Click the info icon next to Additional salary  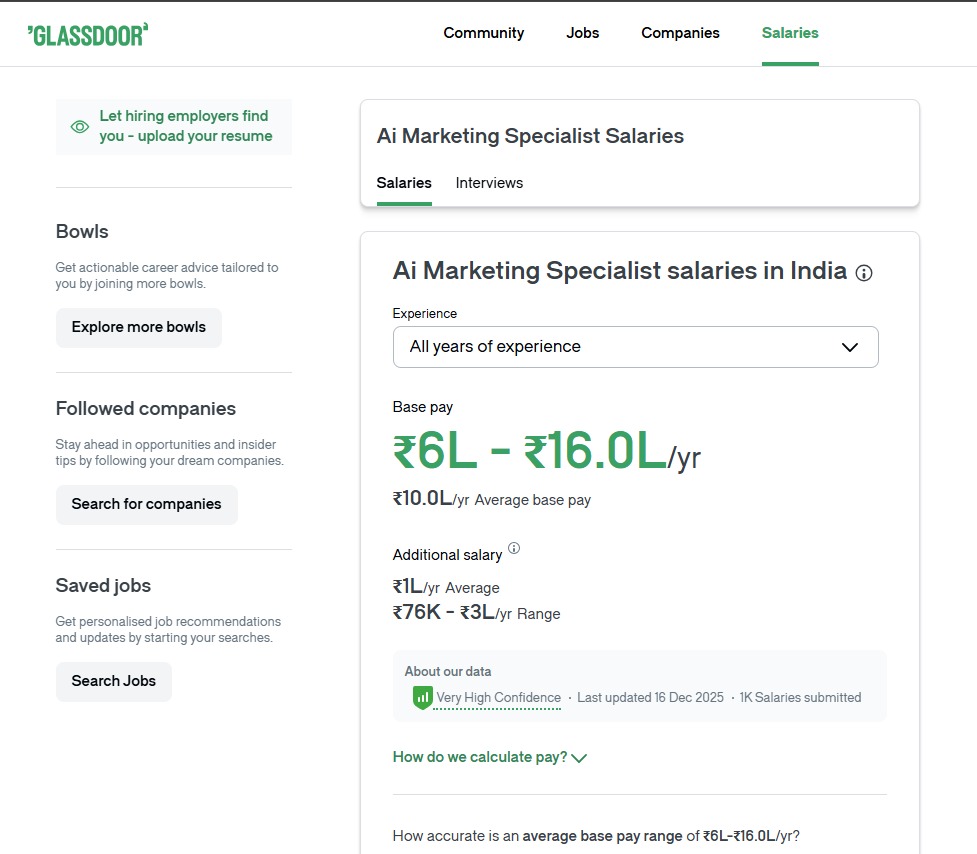pyautogui.click(x=514, y=547)
